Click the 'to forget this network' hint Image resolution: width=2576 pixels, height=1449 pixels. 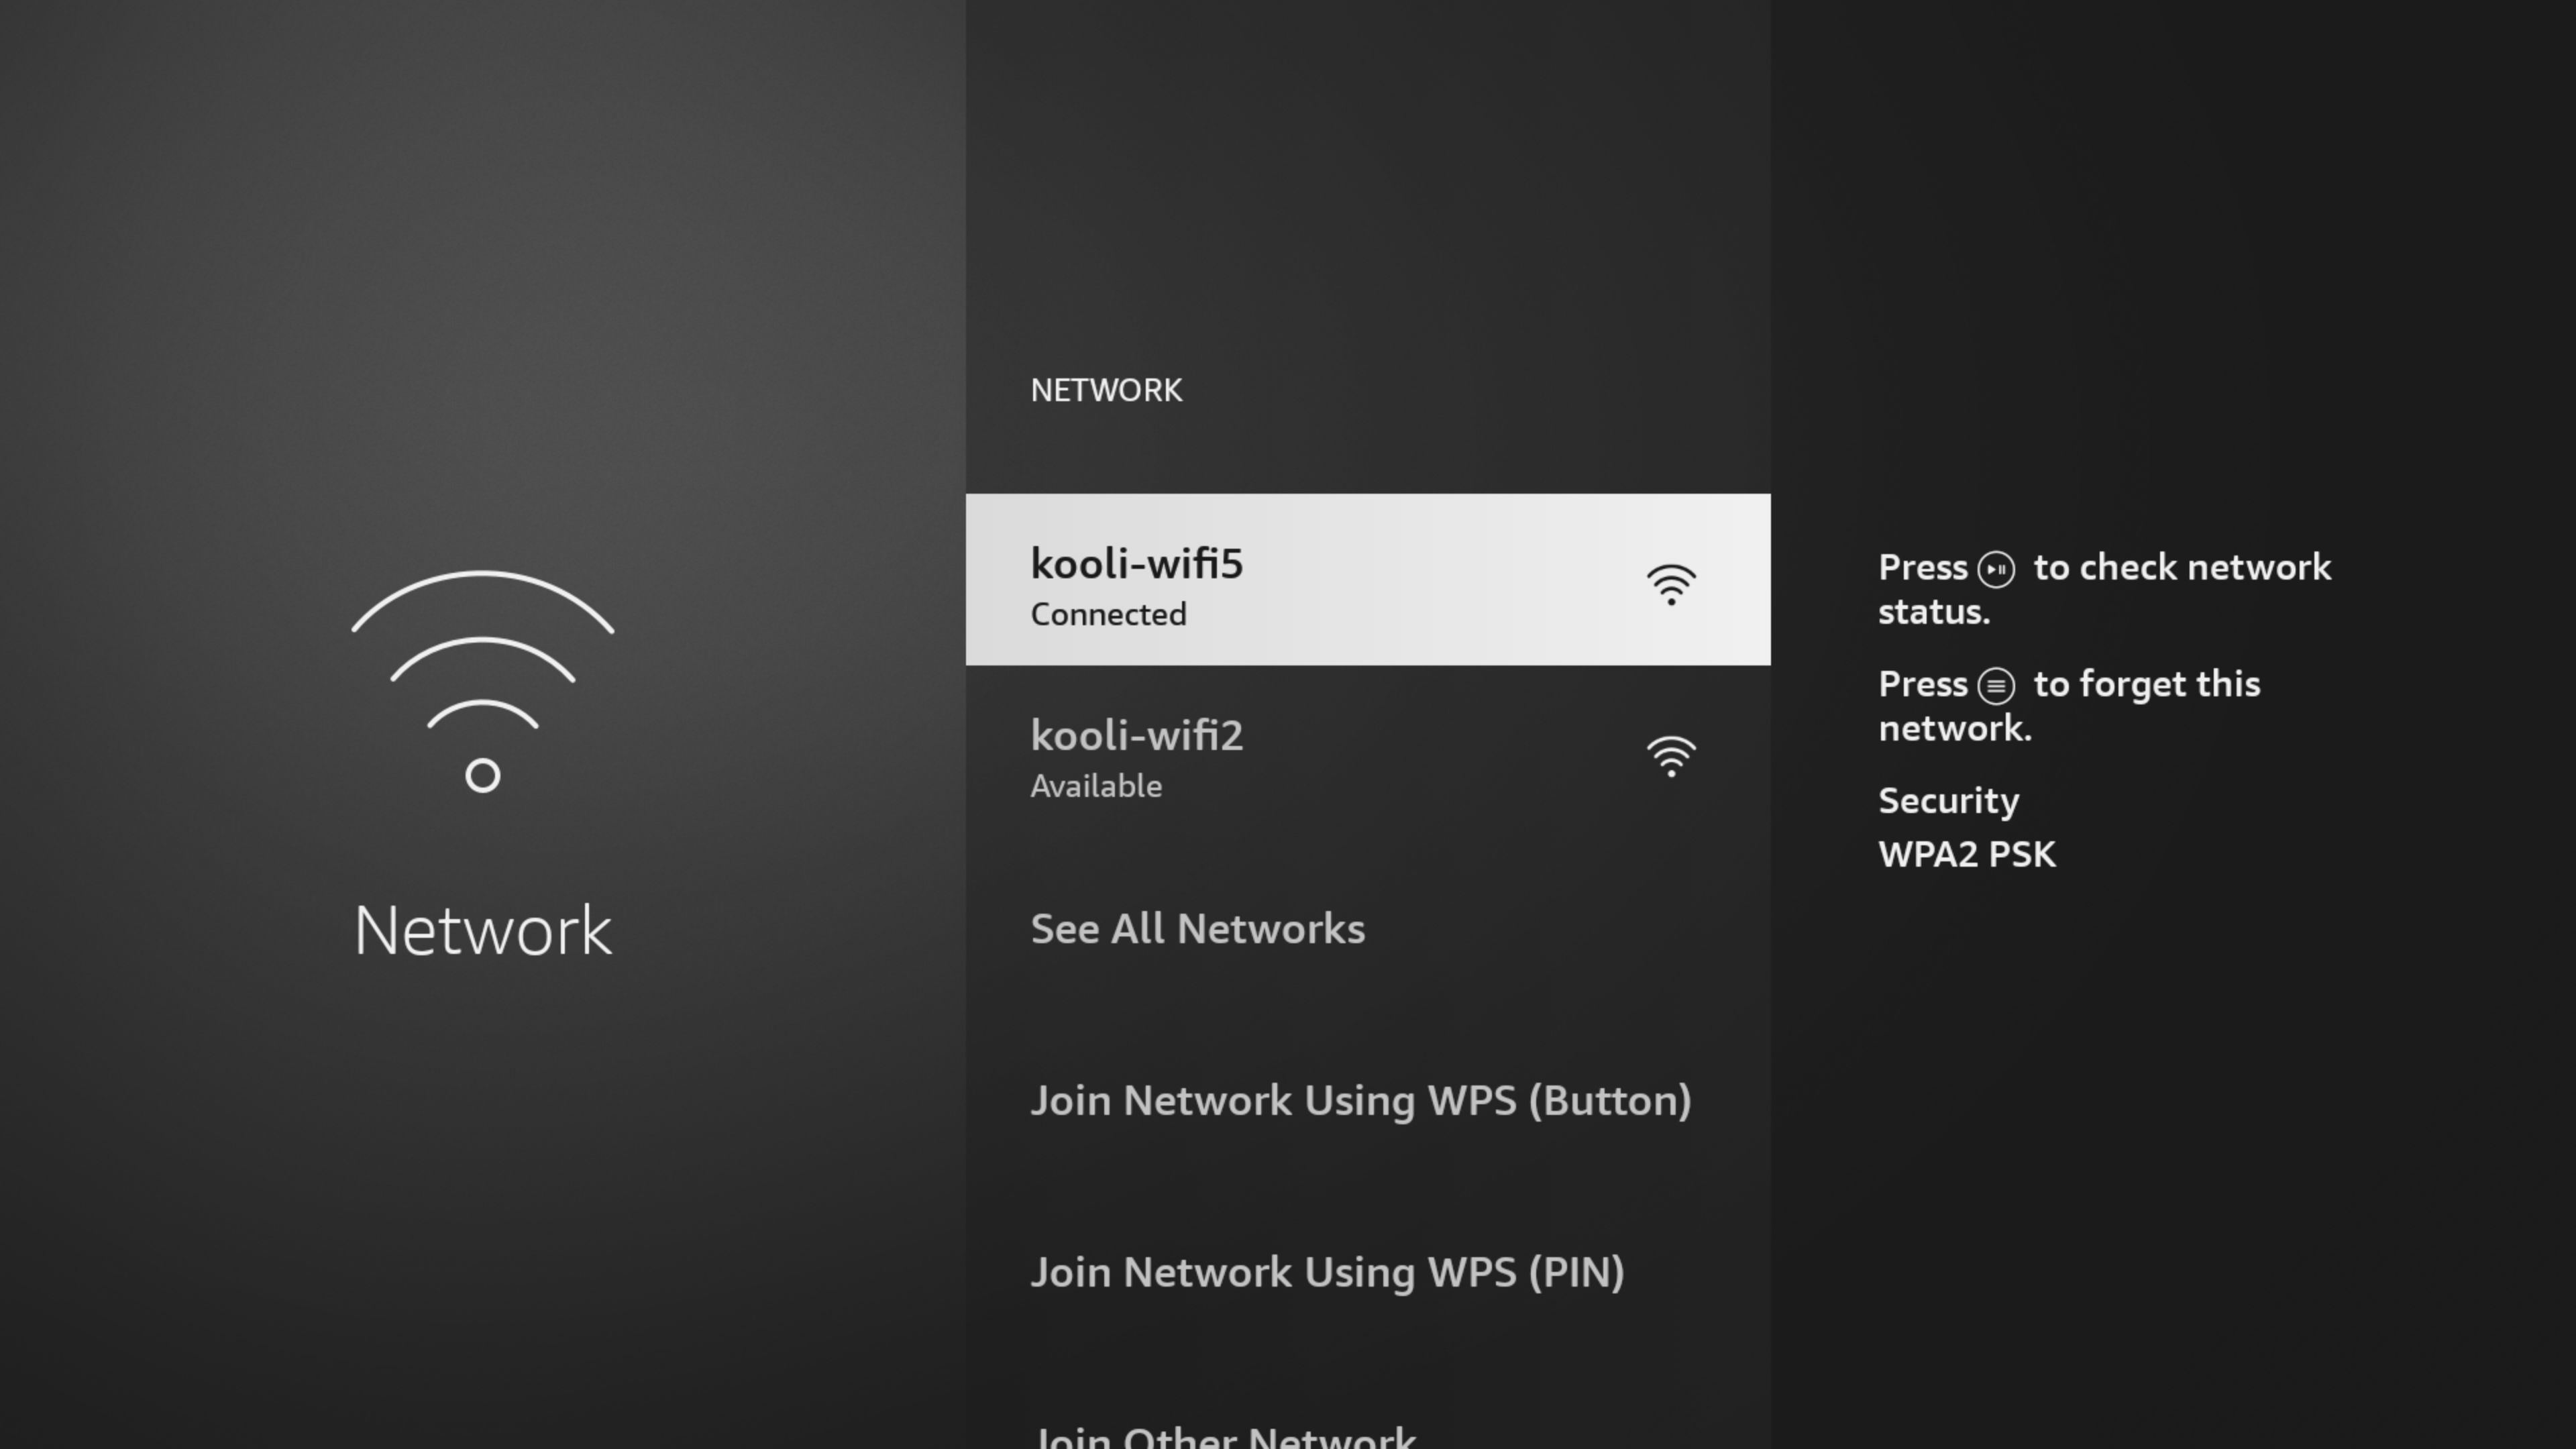point(2069,706)
